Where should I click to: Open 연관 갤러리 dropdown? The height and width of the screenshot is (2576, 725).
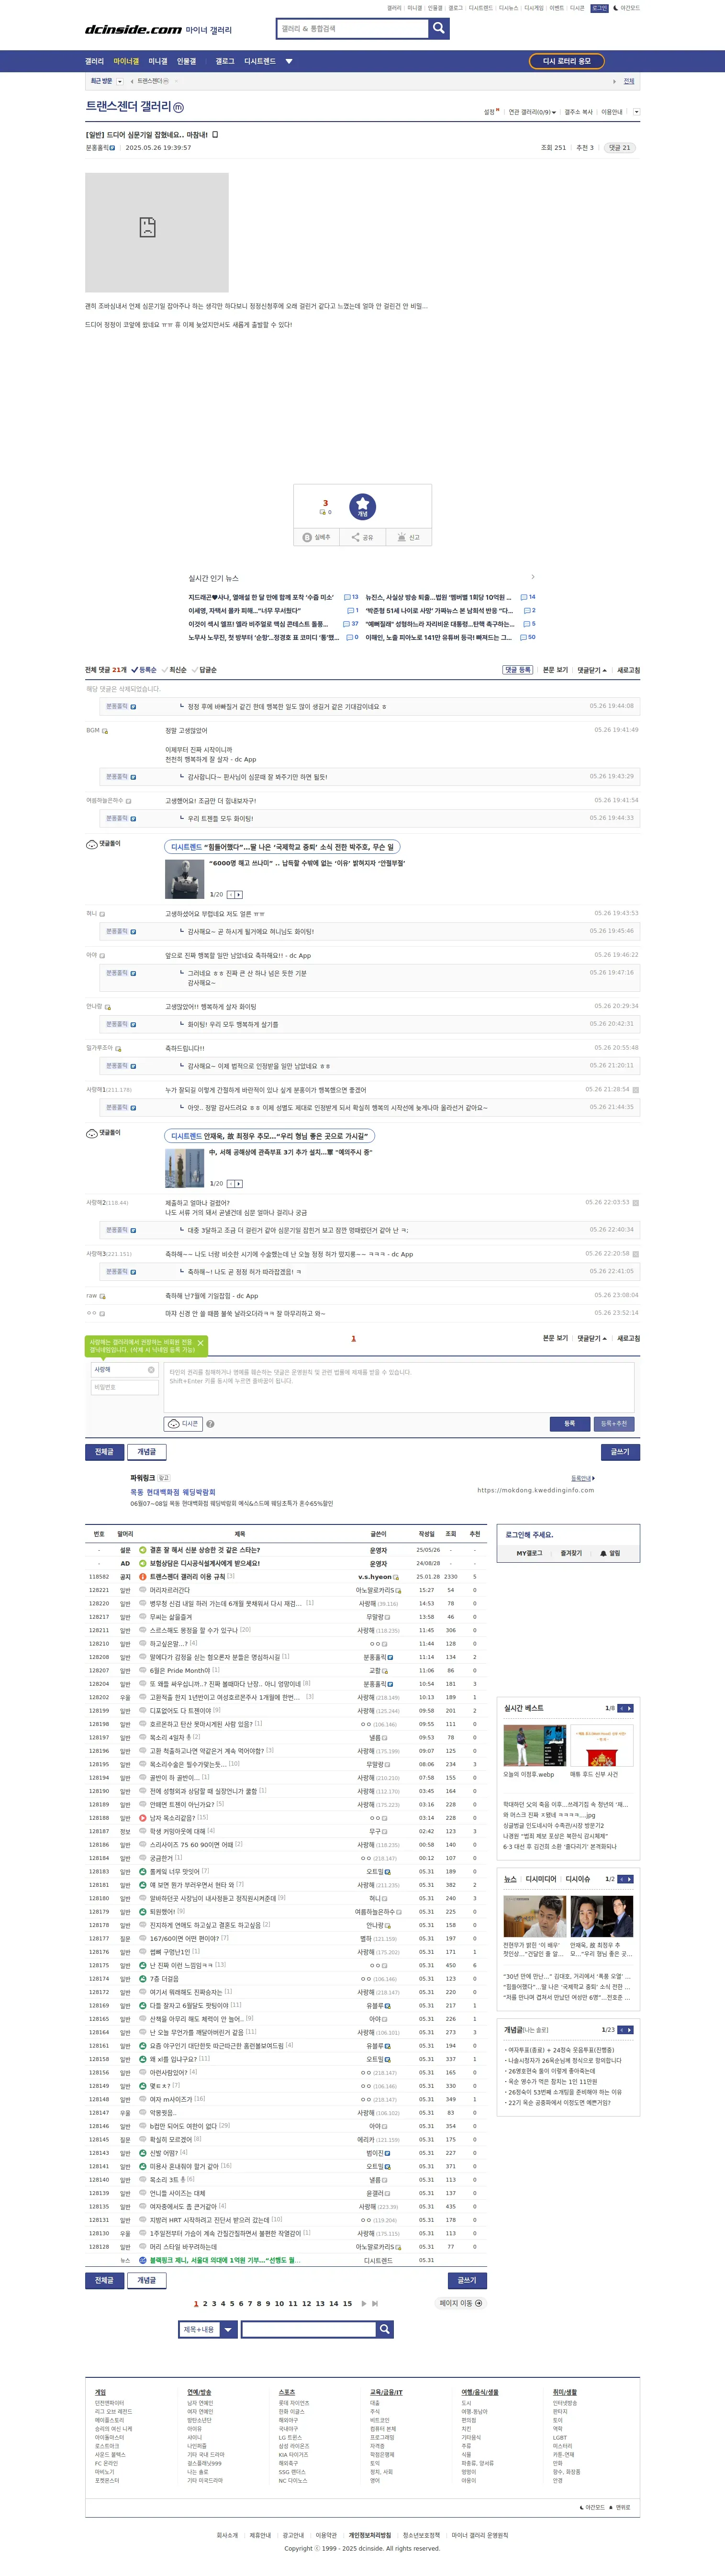coord(531,112)
